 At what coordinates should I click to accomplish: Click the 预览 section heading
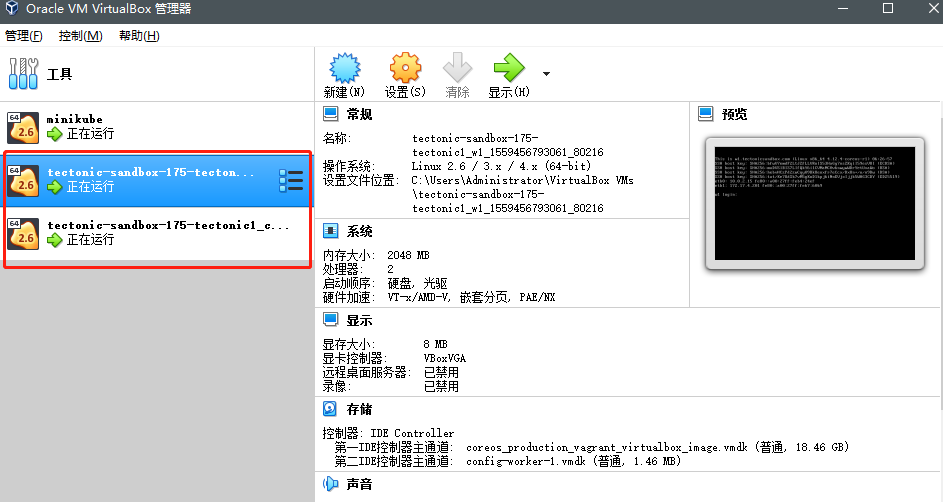734,114
